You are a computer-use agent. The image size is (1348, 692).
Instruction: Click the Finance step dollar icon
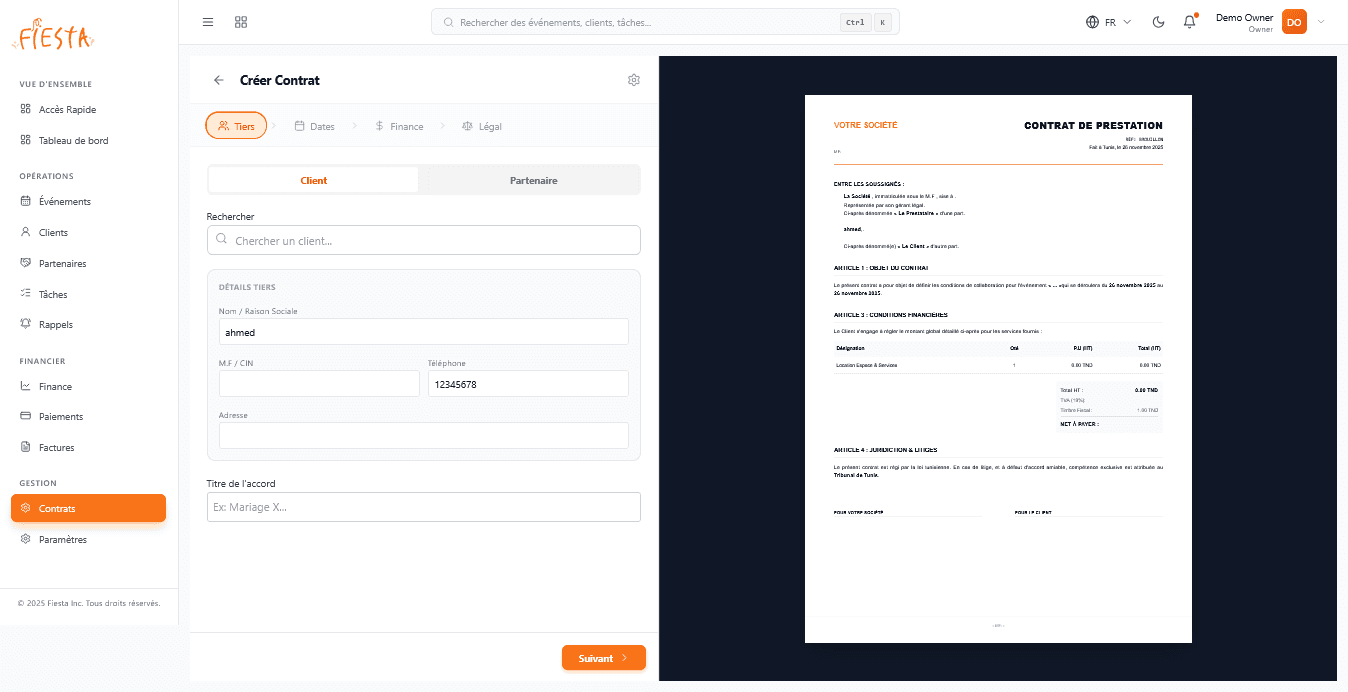[379, 126]
